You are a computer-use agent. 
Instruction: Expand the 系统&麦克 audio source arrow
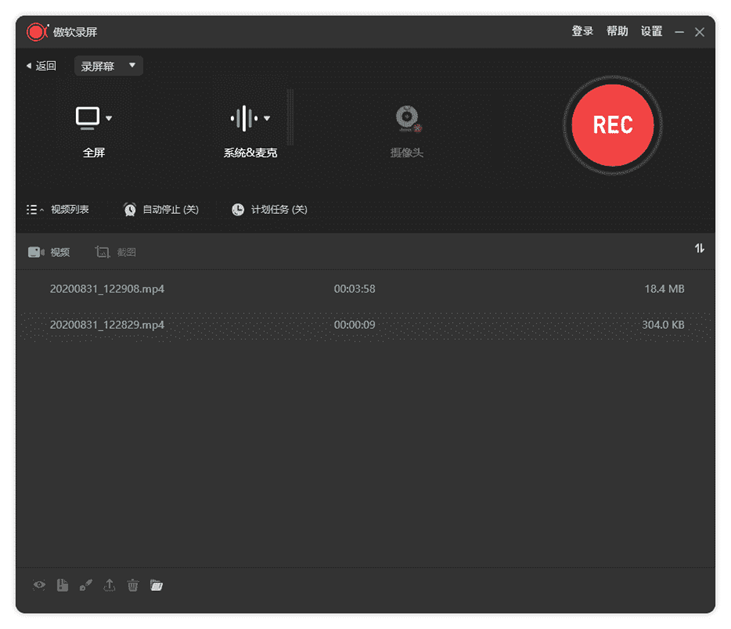267,118
